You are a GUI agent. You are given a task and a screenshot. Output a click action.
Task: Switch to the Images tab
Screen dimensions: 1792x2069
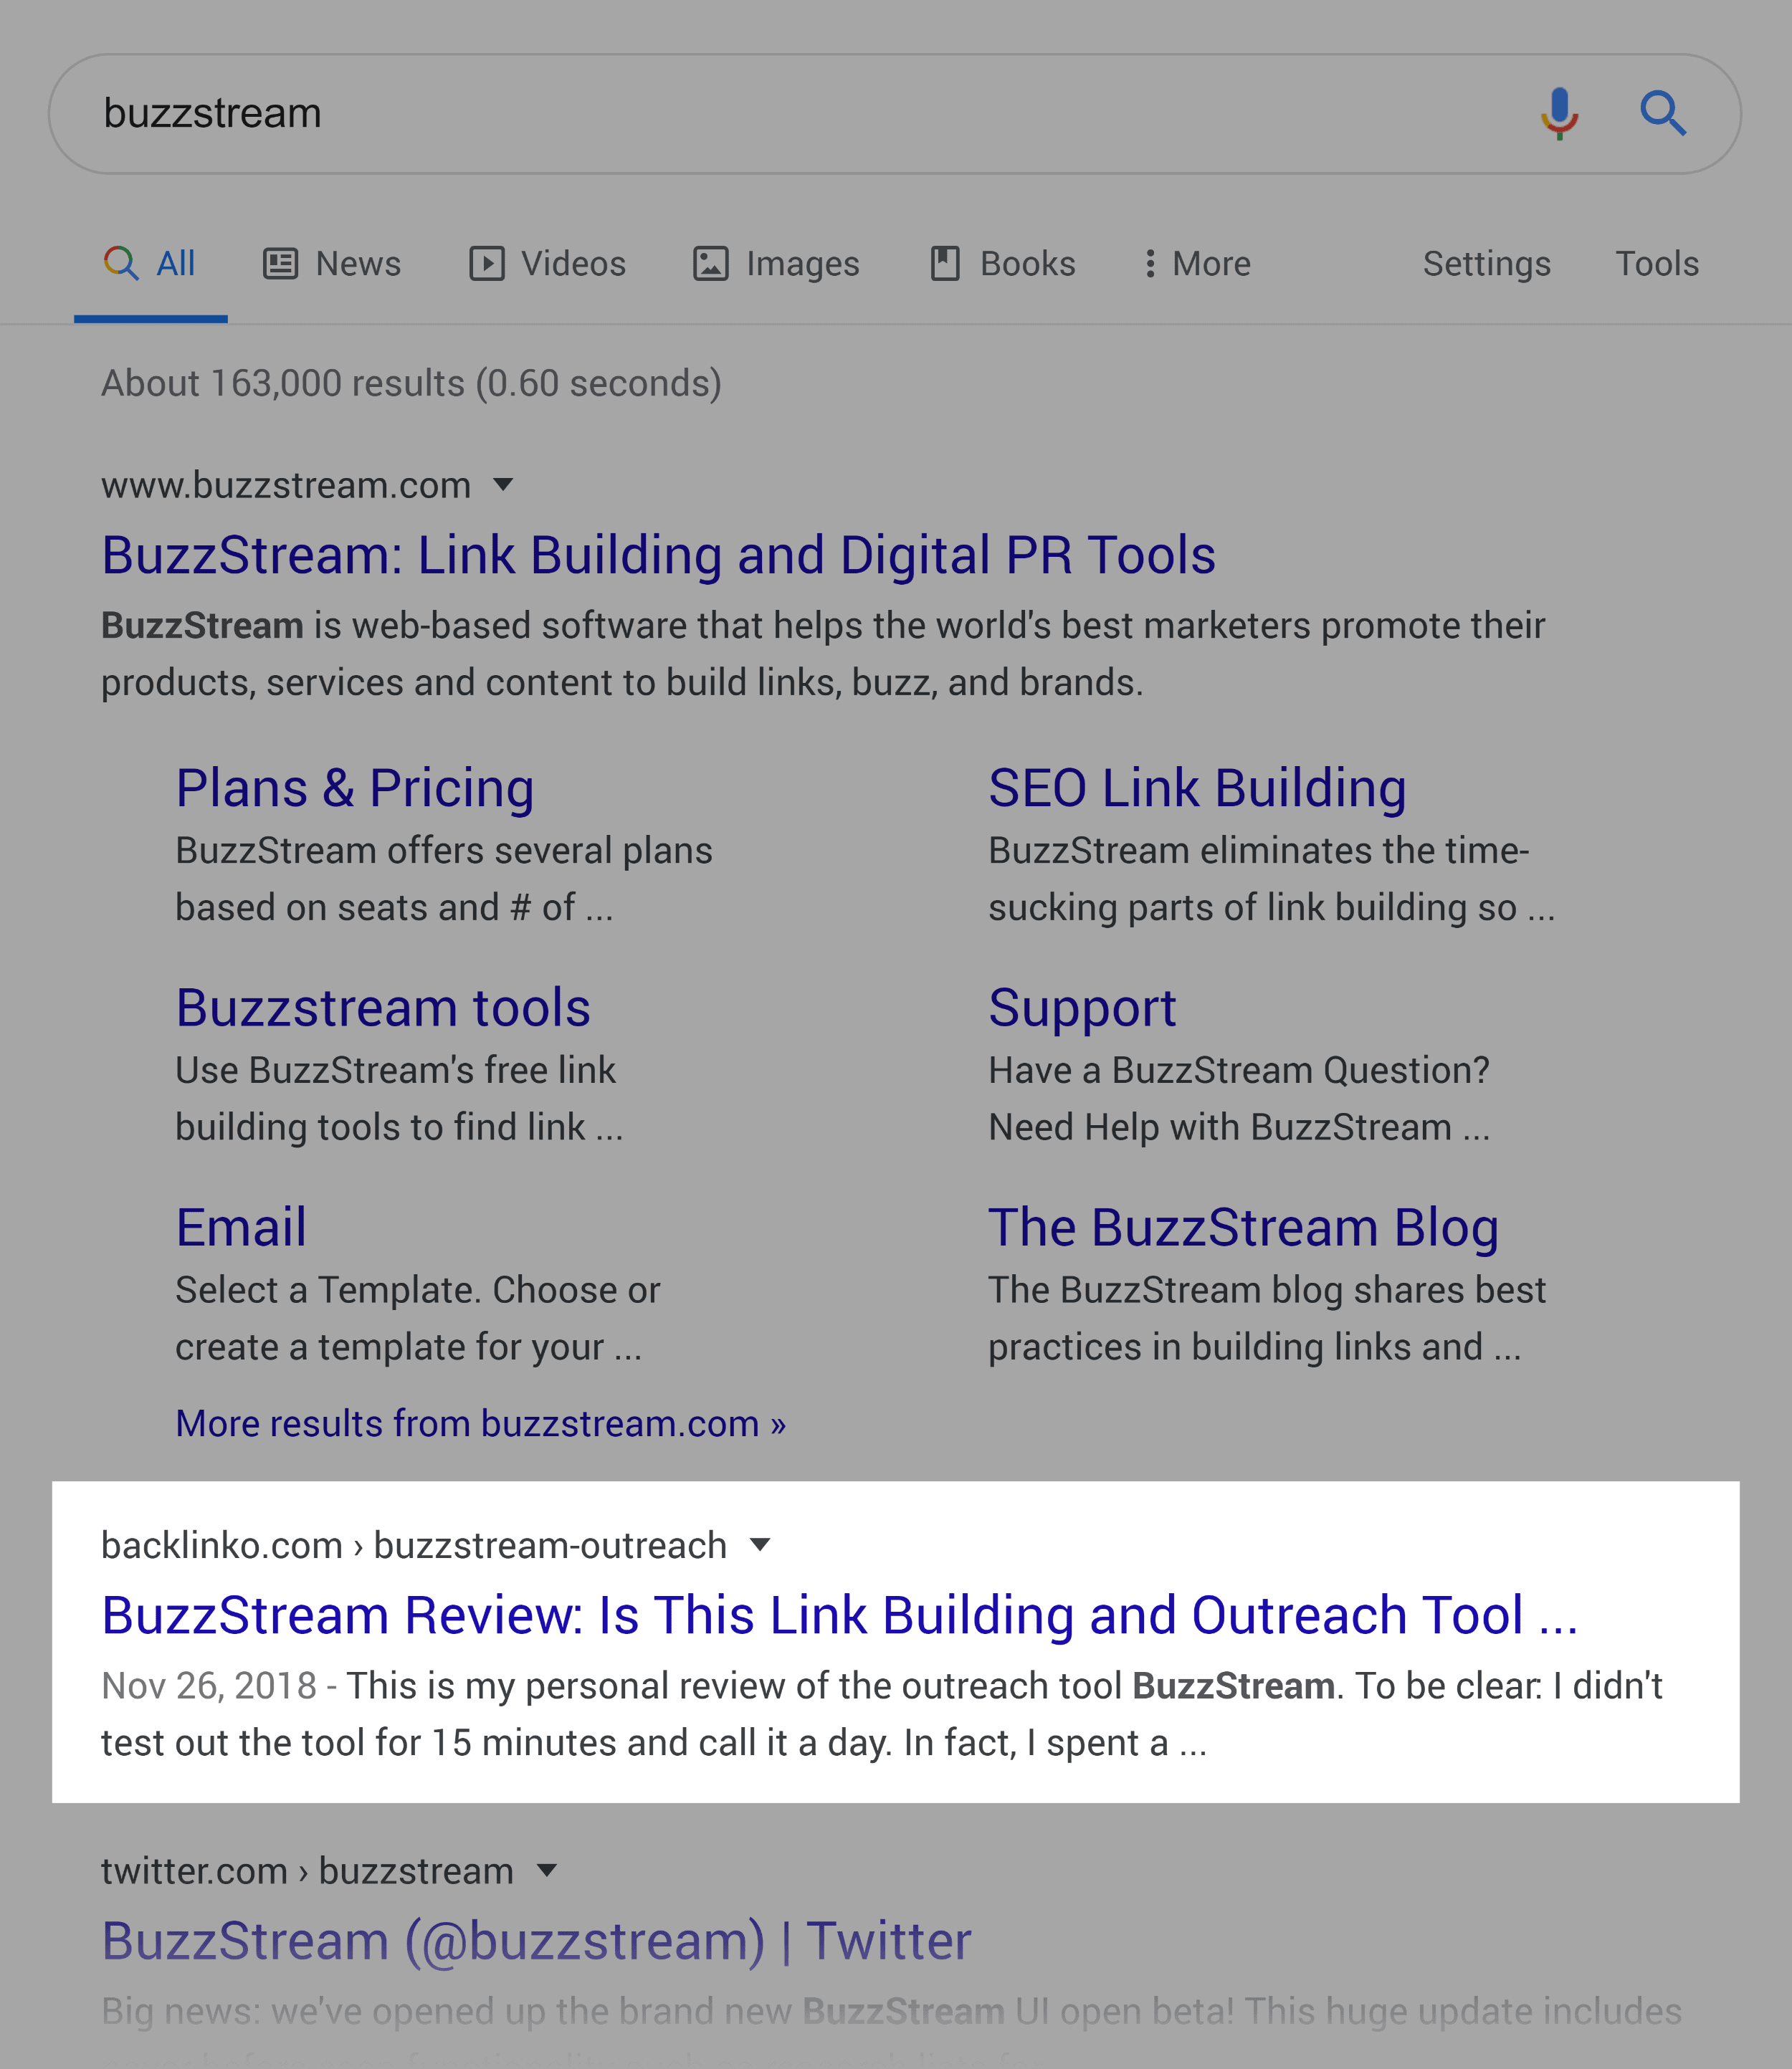point(777,264)
